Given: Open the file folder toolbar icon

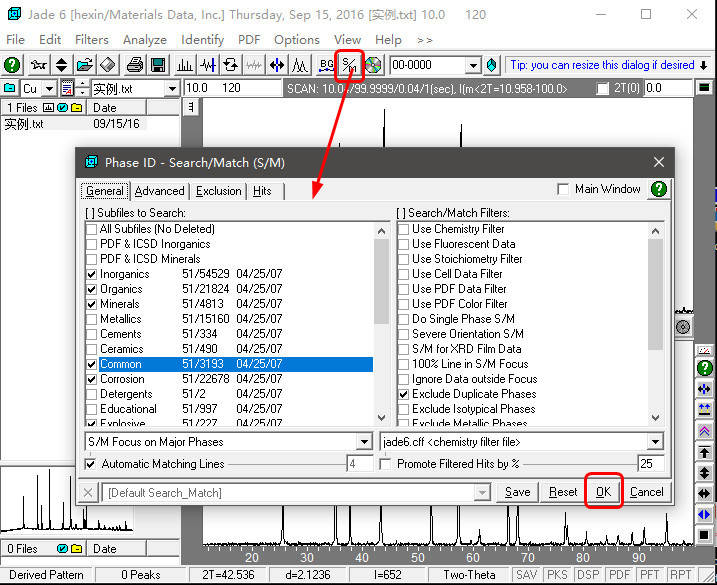Looking at the screenshot, I should point(85,65).
